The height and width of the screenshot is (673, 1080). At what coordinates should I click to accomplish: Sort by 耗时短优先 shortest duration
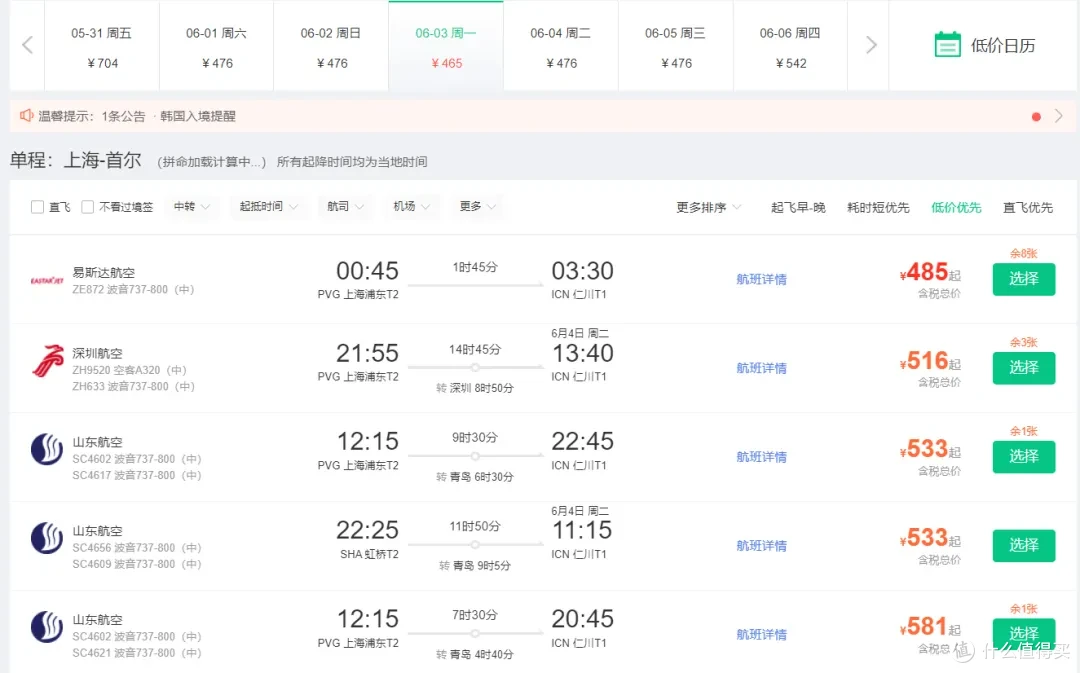[878, 207]
